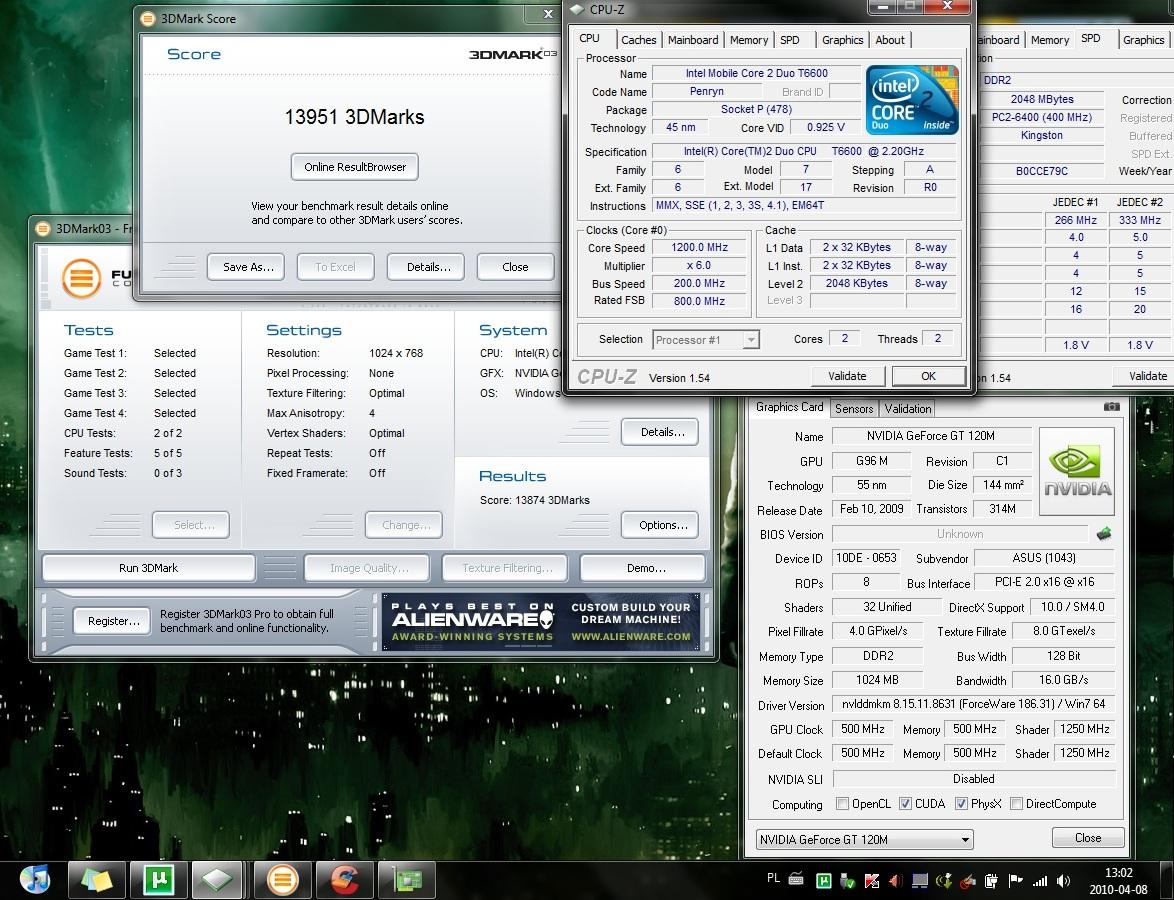Open the NVIDIA GeForce GT 120M dropdown
The width and height of the screenshot is (1174, 900).
[x=864, y=839]
